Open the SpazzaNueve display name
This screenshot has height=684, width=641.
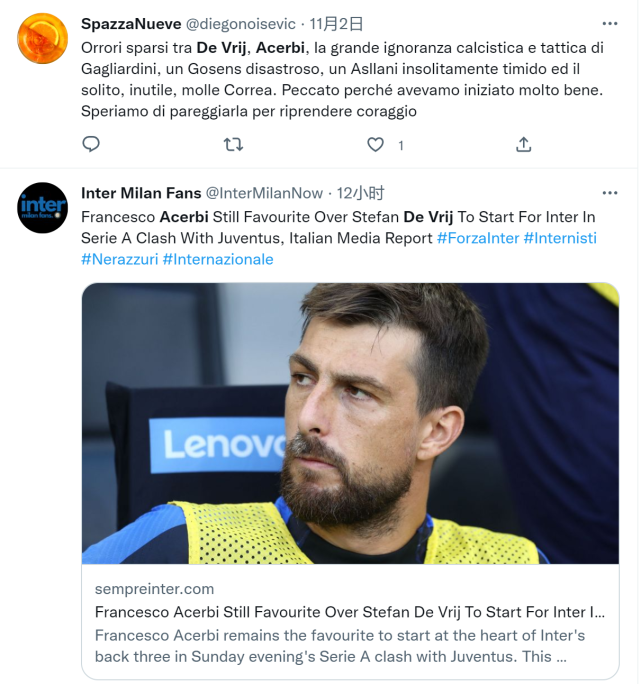tap(131, 24)
